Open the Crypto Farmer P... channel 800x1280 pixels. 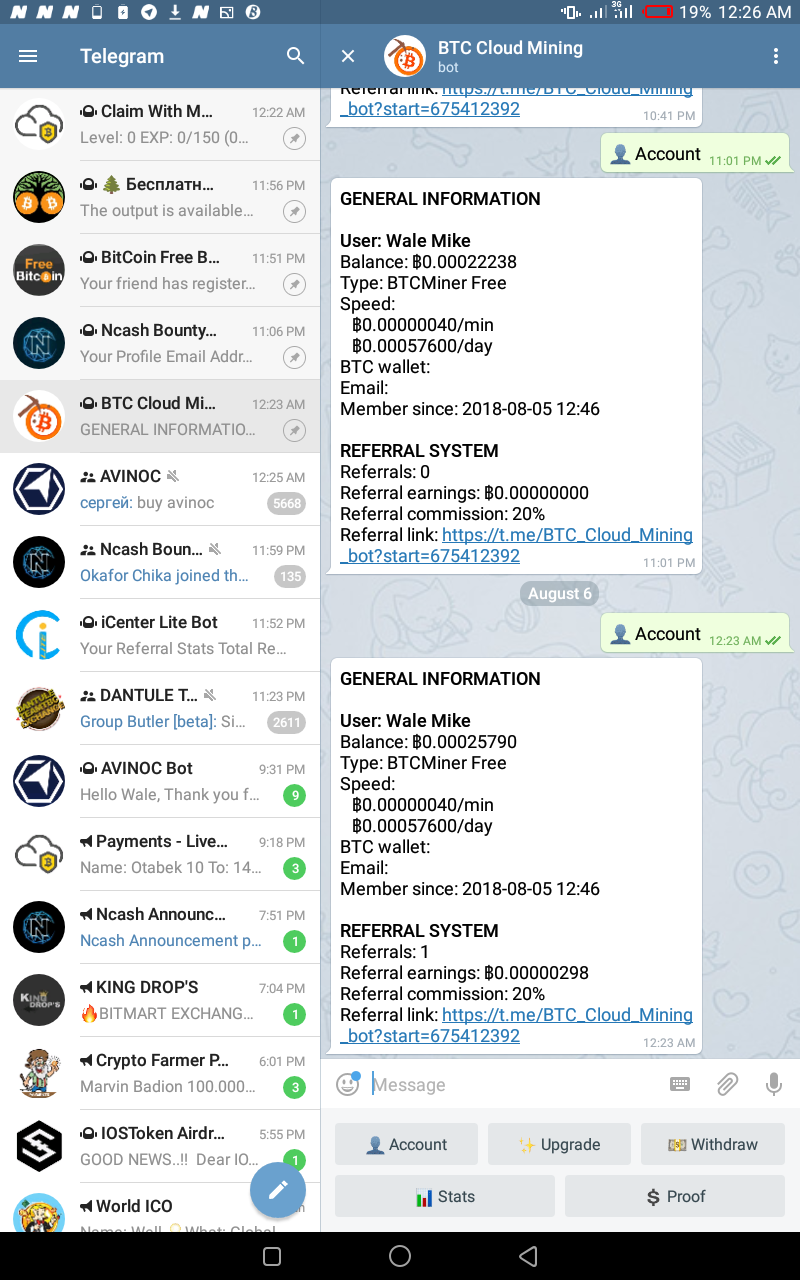[160, 1073]
